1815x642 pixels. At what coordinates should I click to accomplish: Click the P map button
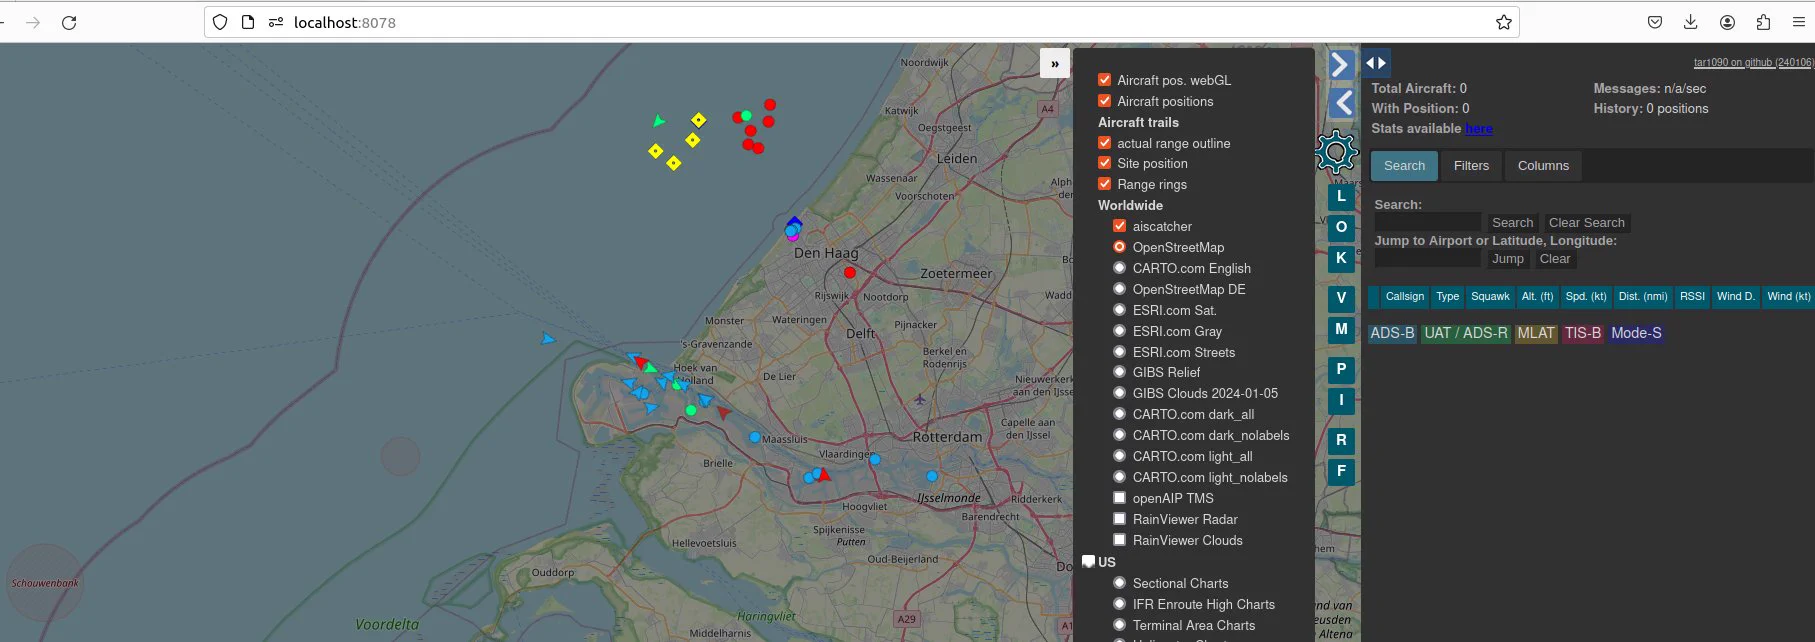(x=1341, y=369)
